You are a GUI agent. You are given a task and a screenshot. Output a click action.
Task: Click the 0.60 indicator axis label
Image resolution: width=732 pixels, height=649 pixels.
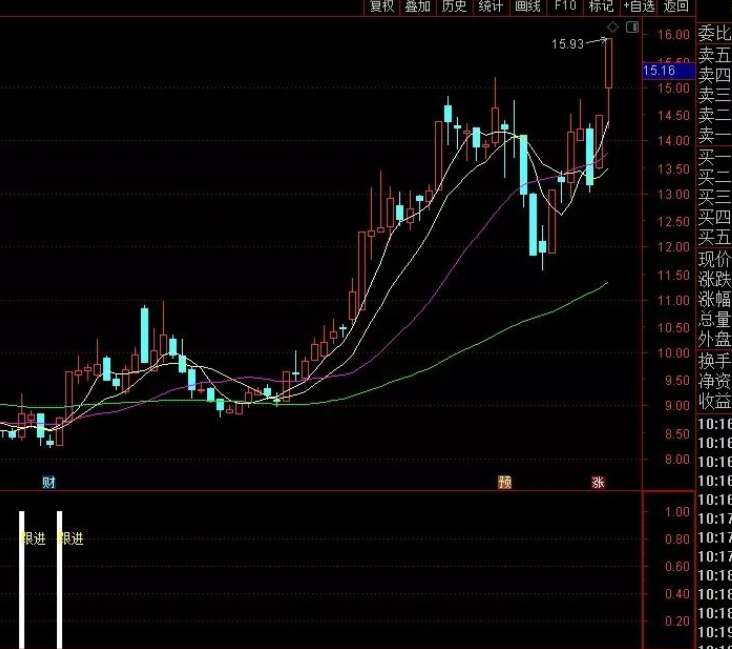click(x=677, y=567)
